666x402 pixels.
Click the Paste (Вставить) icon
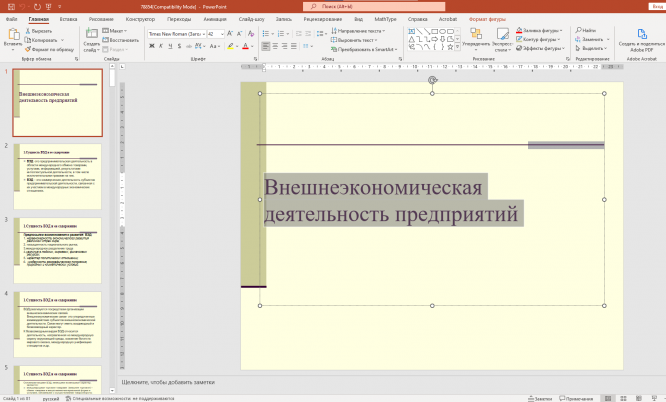(x=12, y=36)
